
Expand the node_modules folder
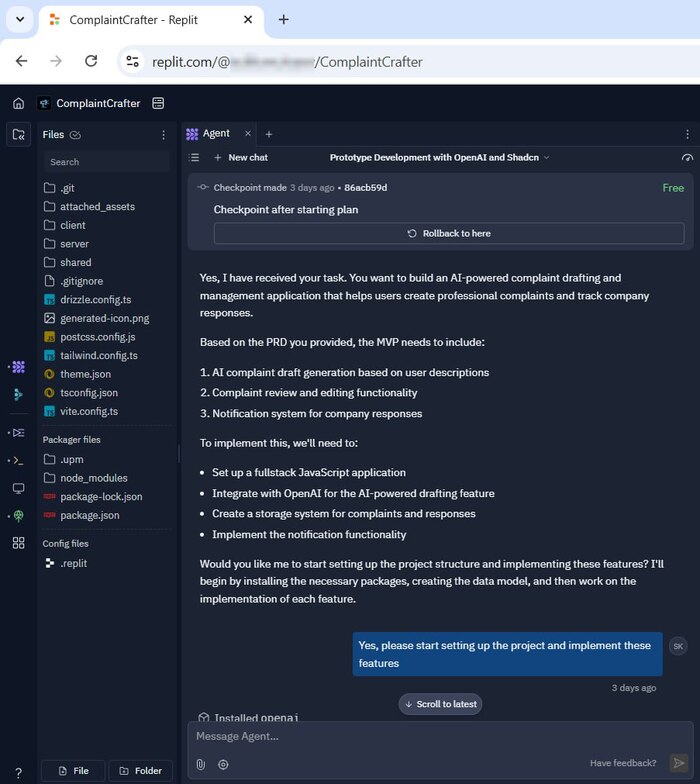pyautogui.click(x=93, y=478)
